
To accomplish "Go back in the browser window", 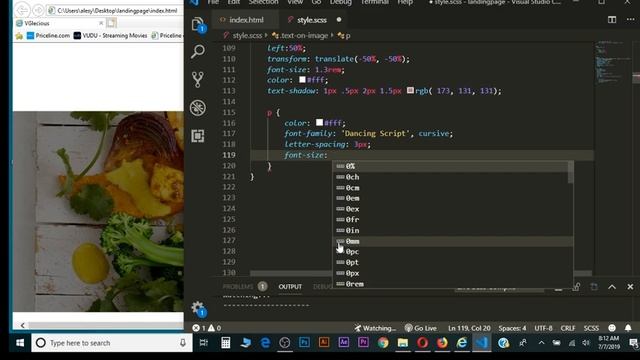I will tap(22, 10).
